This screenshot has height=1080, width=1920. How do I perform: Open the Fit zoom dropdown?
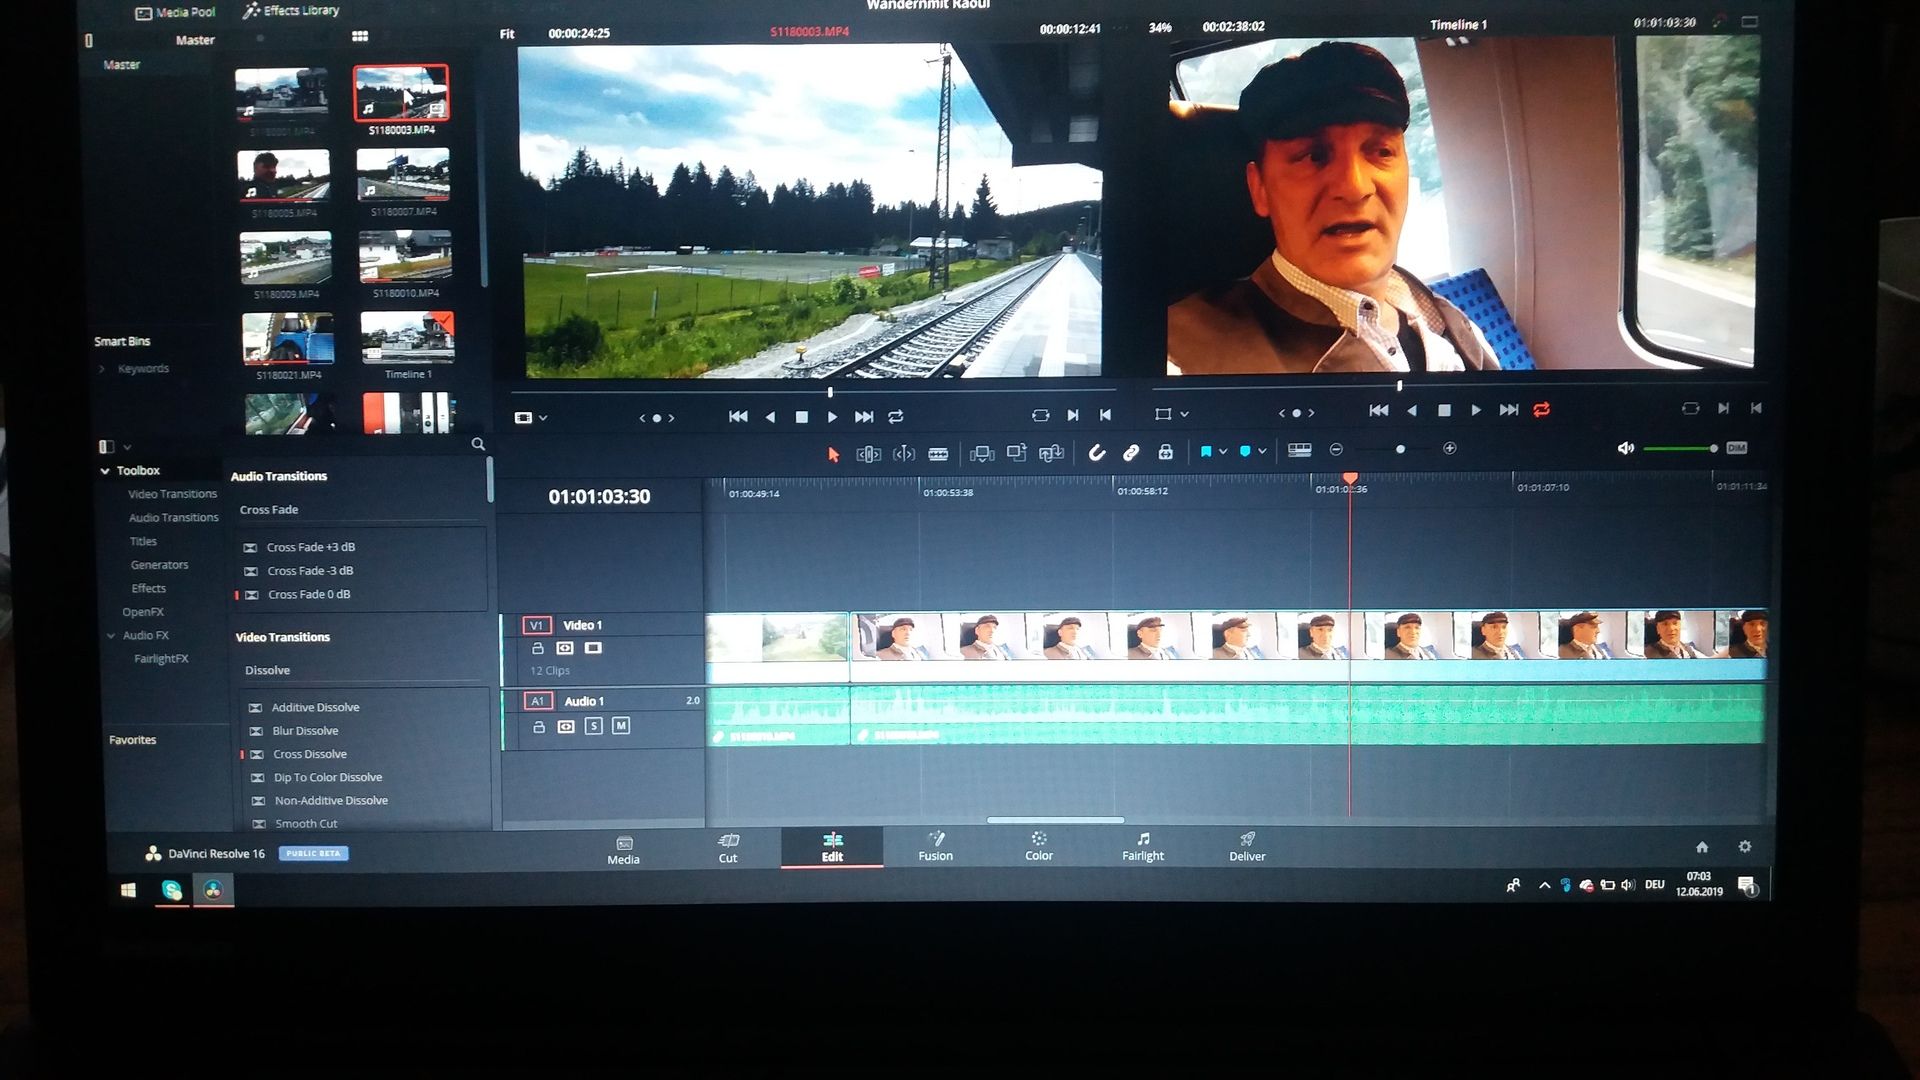pyautogui.click(x=507, y=34)
